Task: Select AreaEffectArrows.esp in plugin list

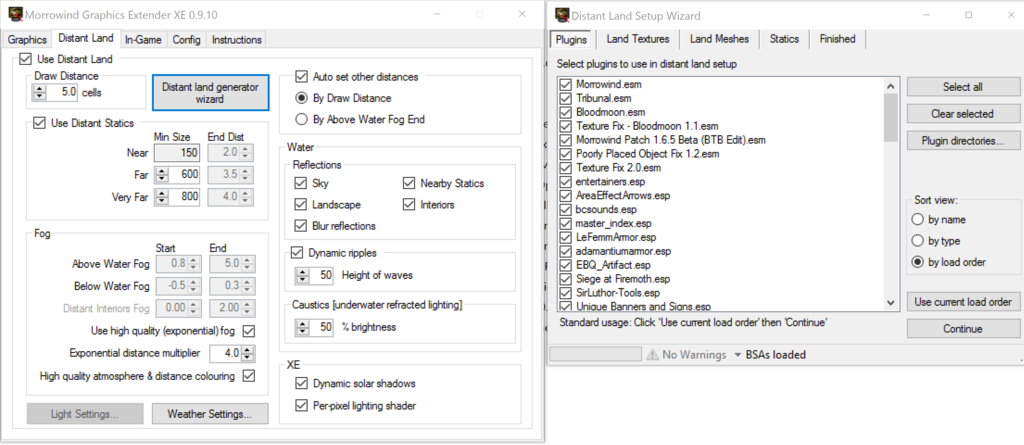Action: tap(623, 196)
